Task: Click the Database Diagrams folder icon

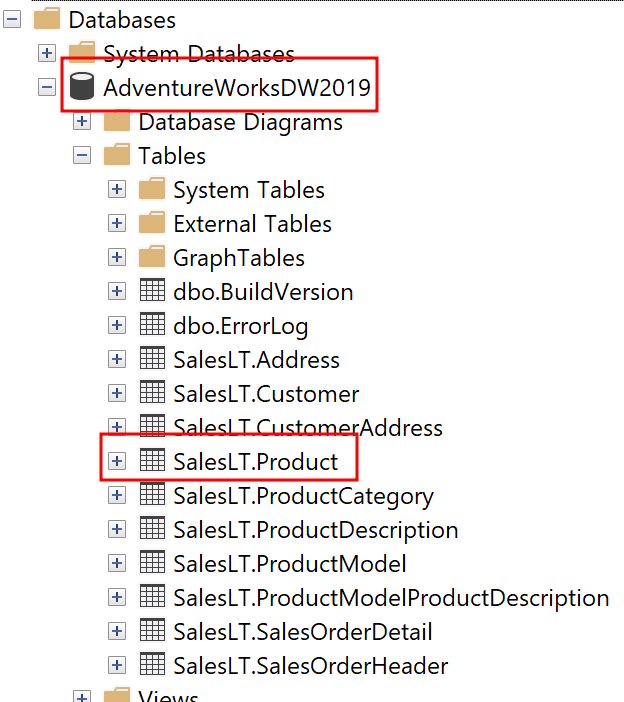Action: [117, 122]
